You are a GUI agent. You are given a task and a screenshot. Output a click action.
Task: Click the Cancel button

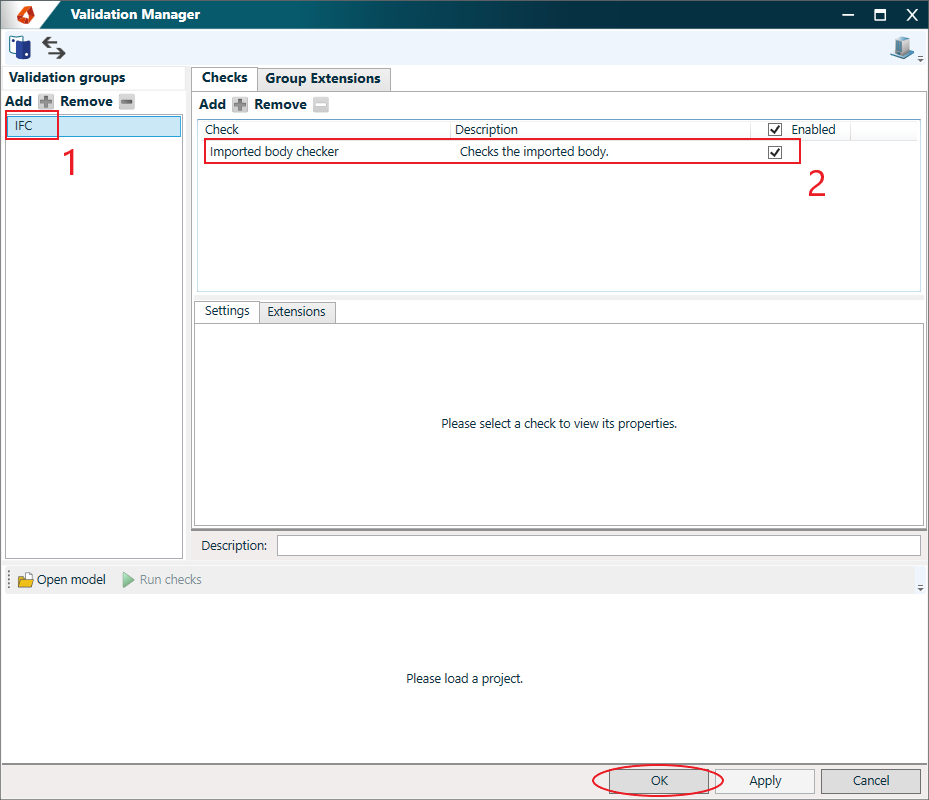(870, 780)
